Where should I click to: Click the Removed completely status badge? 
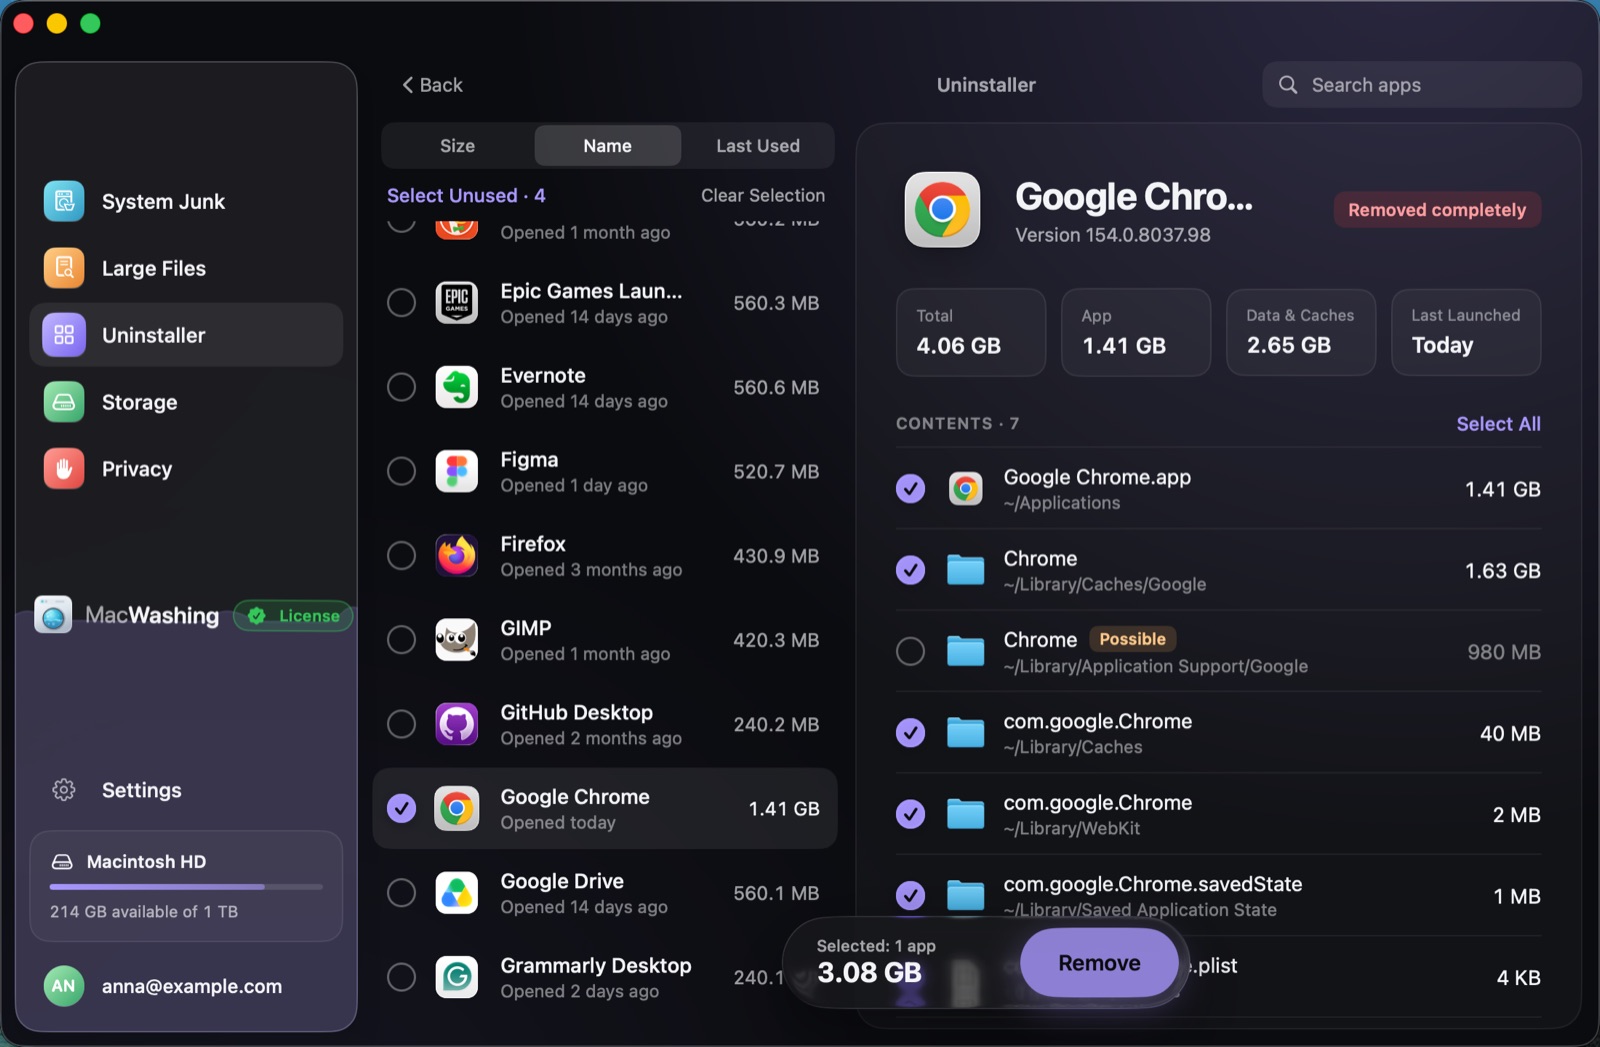coord(1437,210)
